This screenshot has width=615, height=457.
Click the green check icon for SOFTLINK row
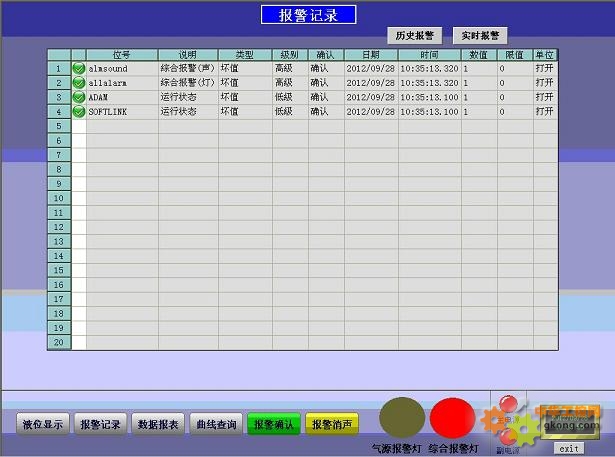79,112
